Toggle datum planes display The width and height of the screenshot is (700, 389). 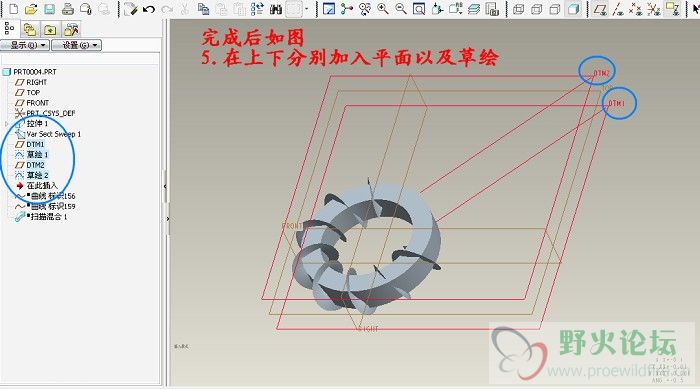(600, 9)
